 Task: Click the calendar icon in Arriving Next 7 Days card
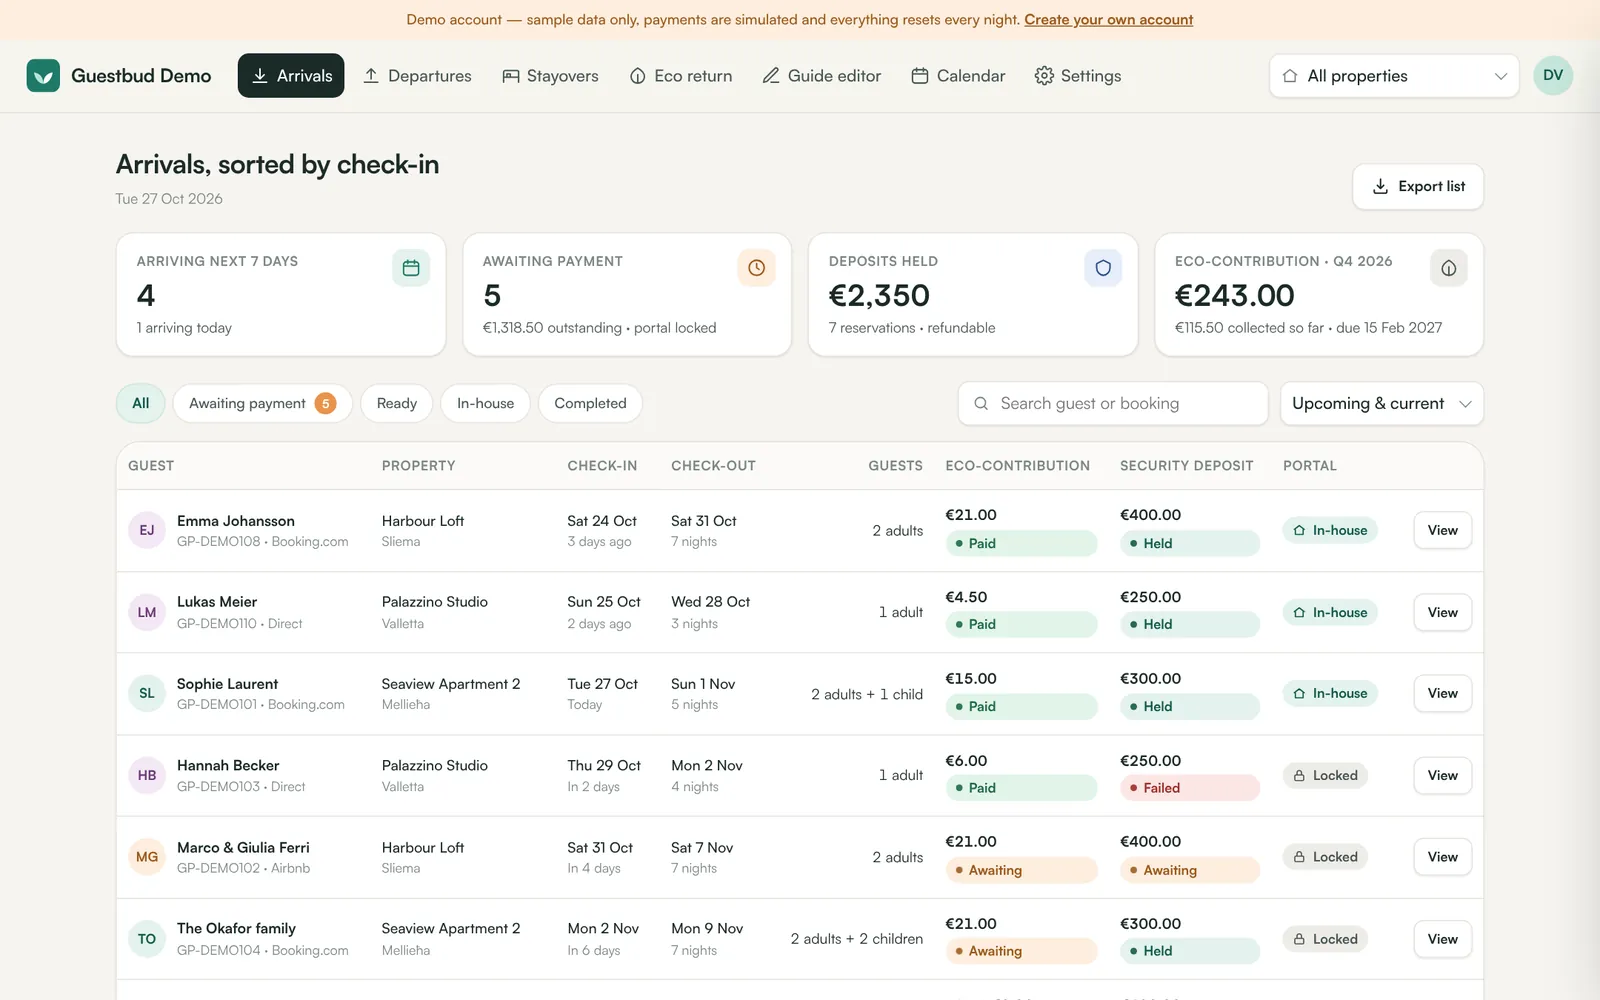click(x=411, y=268)
